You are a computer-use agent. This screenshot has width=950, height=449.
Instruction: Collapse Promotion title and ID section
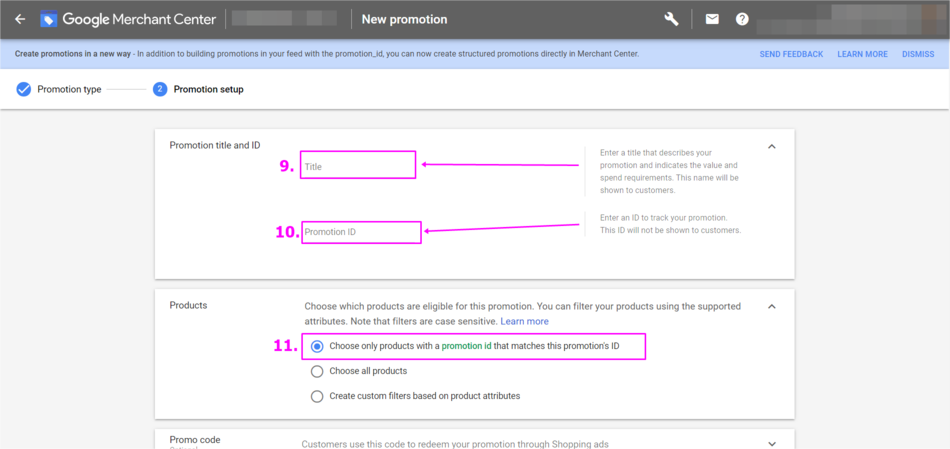(771, 146)
